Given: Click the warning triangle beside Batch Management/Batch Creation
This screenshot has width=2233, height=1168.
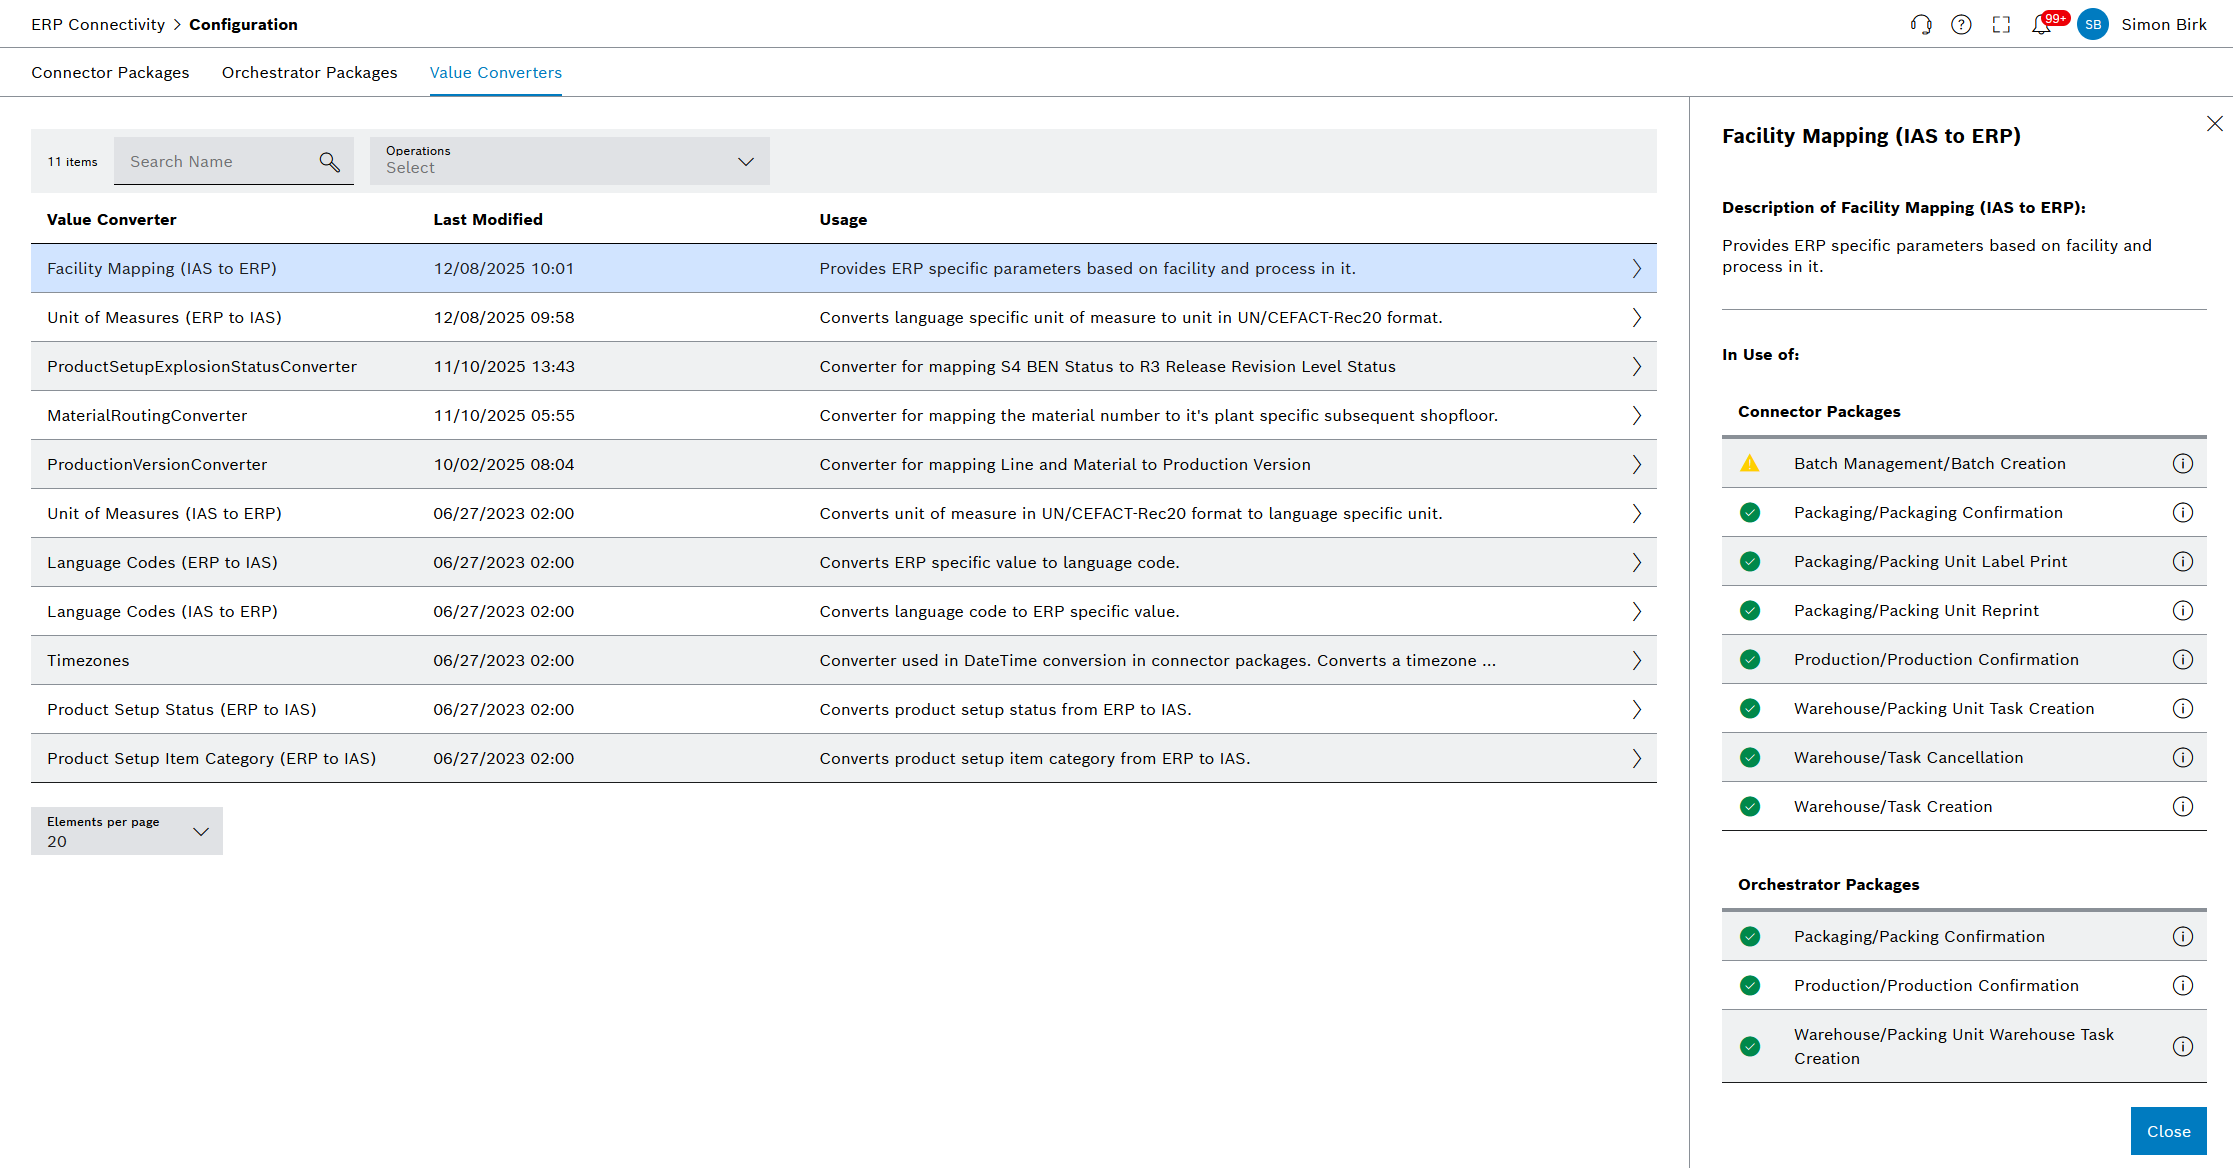Looking at the screenshot, I should [x=1750, y=463].
